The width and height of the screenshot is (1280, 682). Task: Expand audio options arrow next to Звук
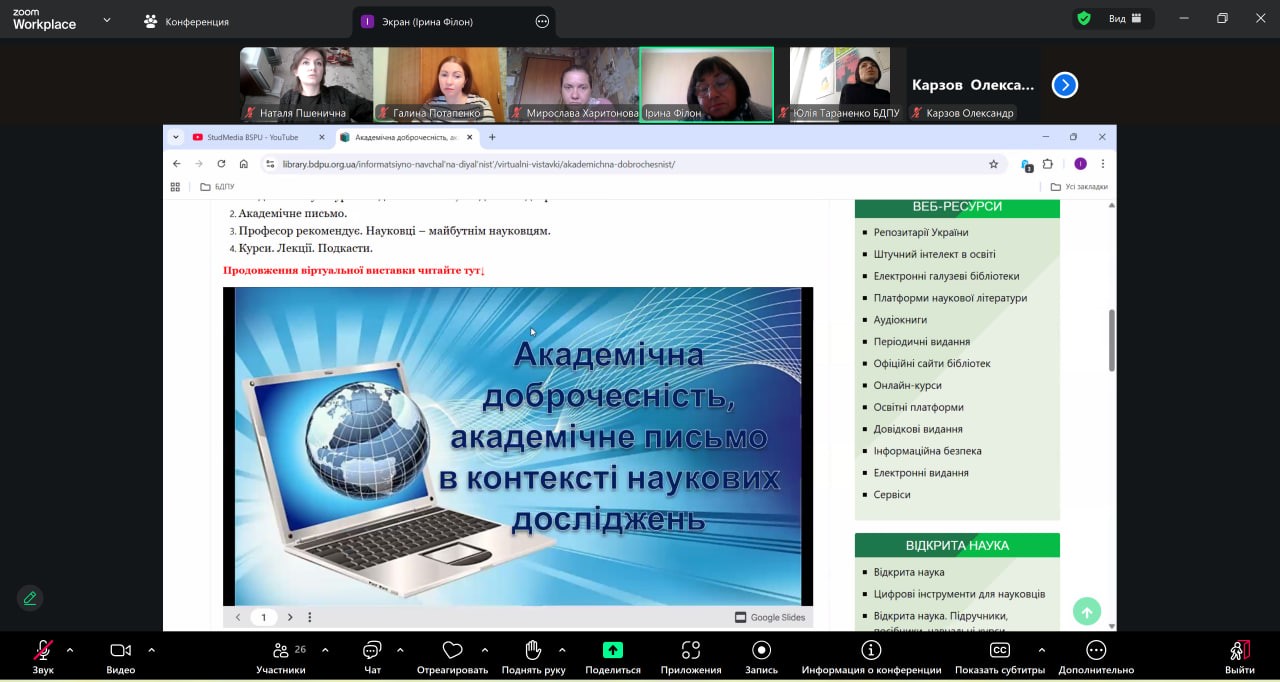tap(70, 650)
